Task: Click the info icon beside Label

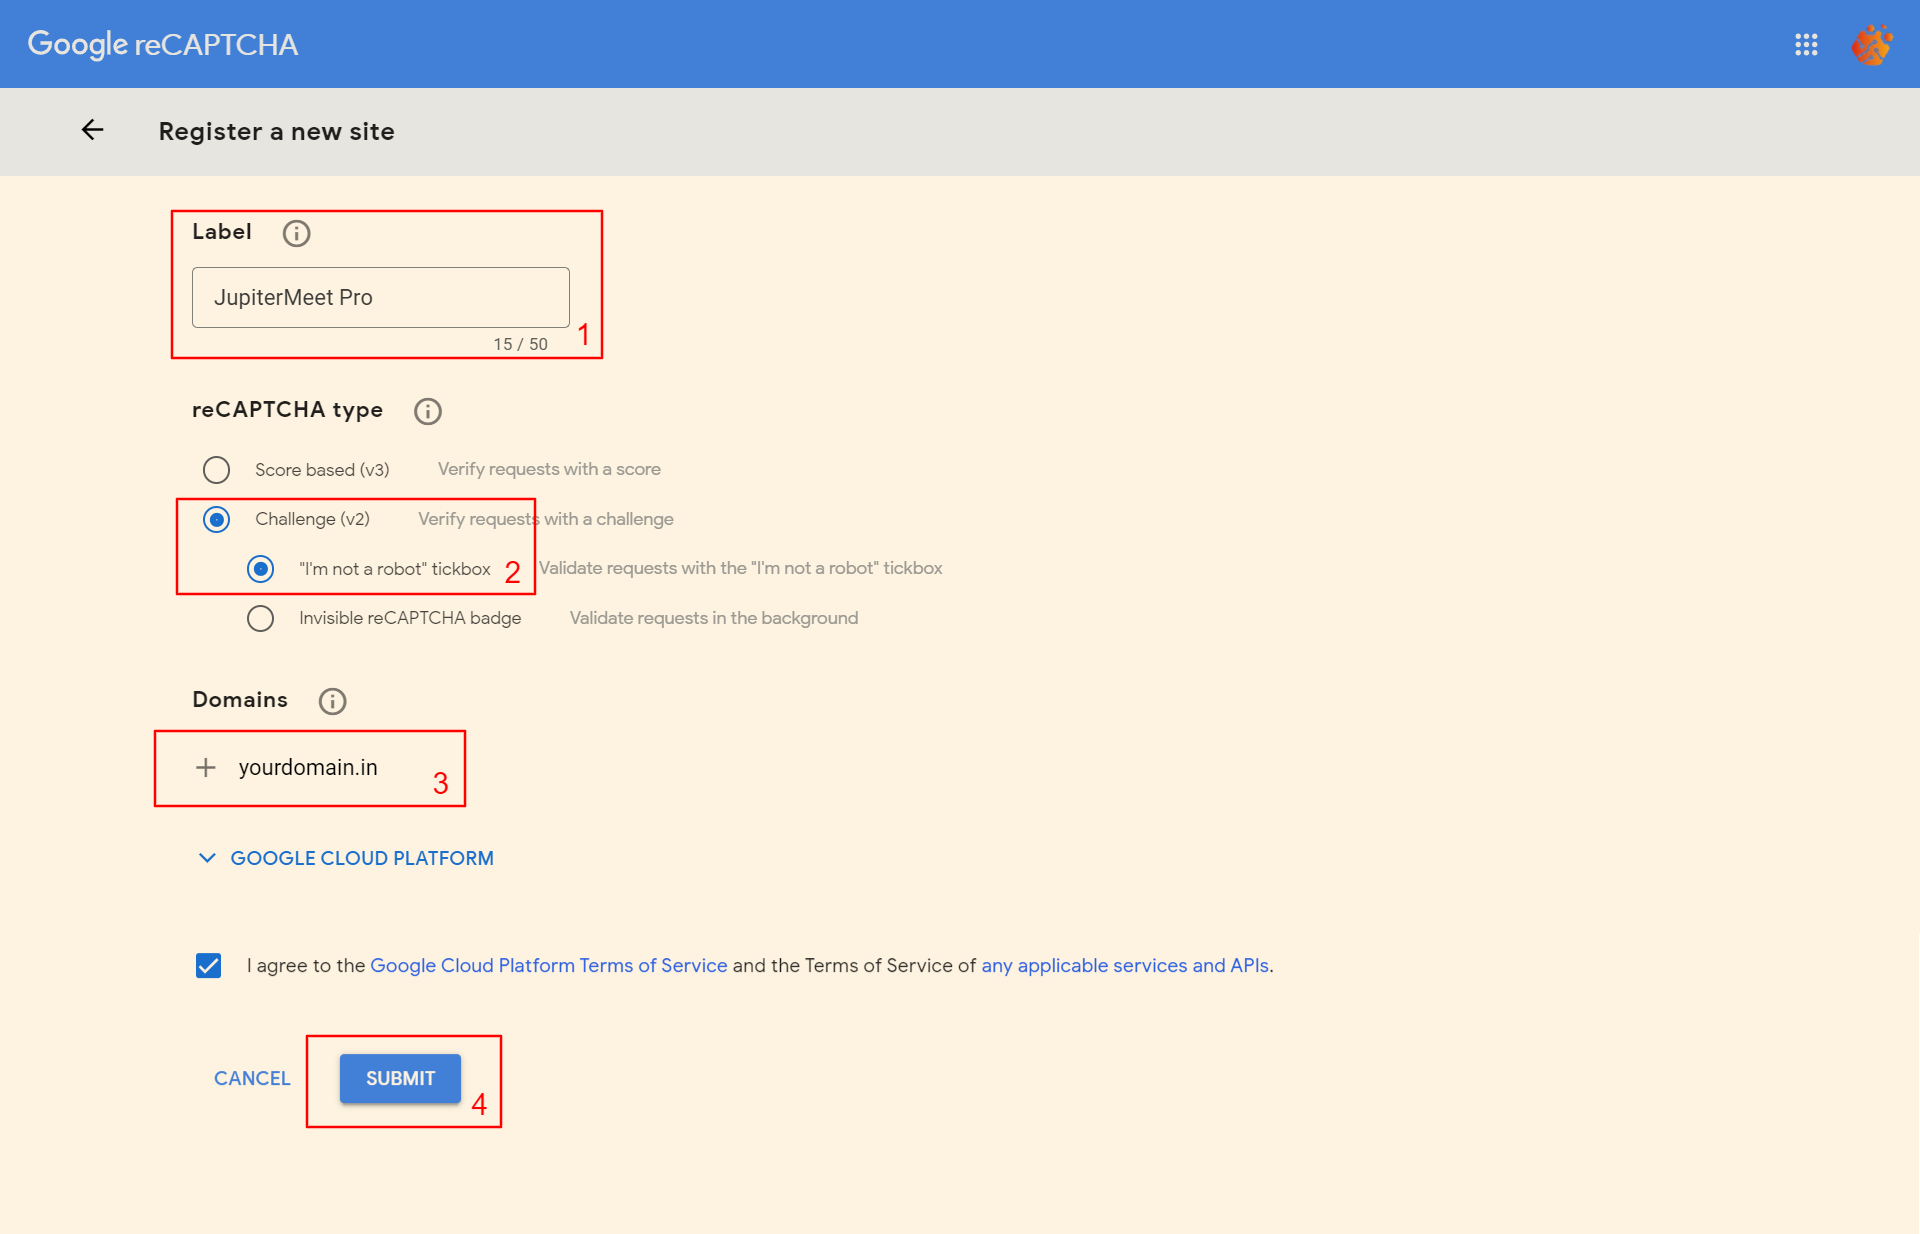Action: tap(296, 233)
